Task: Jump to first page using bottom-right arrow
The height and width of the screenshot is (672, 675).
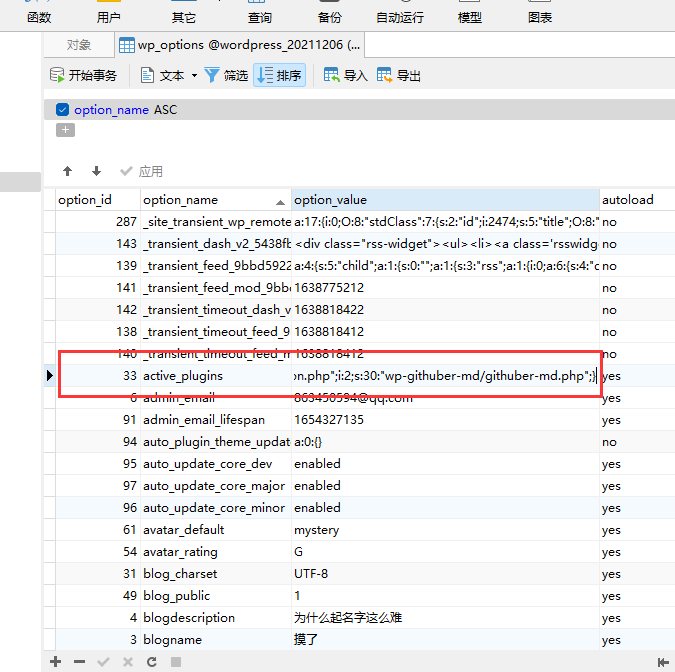Action: coord(662,662)
